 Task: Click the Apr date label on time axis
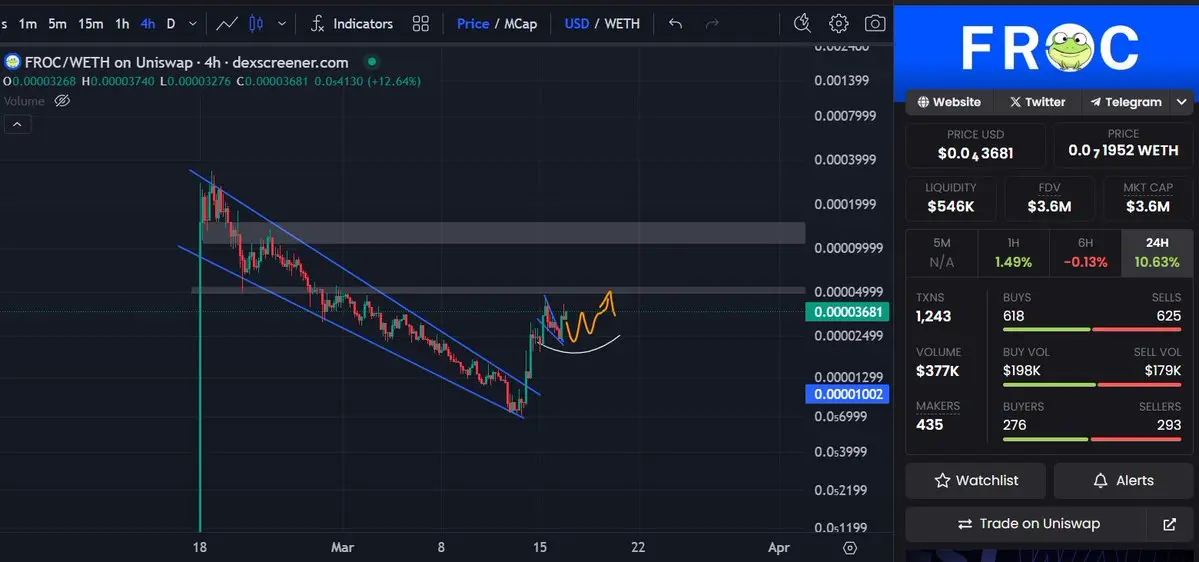tap(778, 547)
